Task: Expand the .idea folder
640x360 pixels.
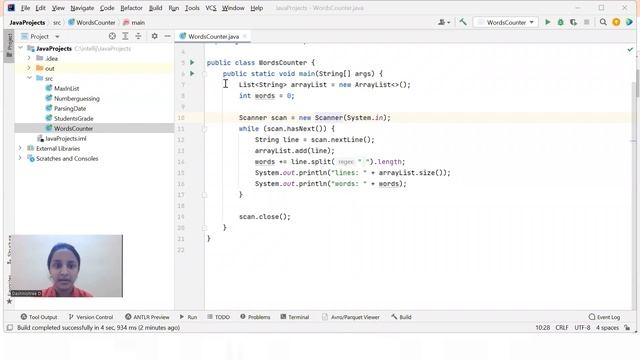Action: (x=29, y=58)
